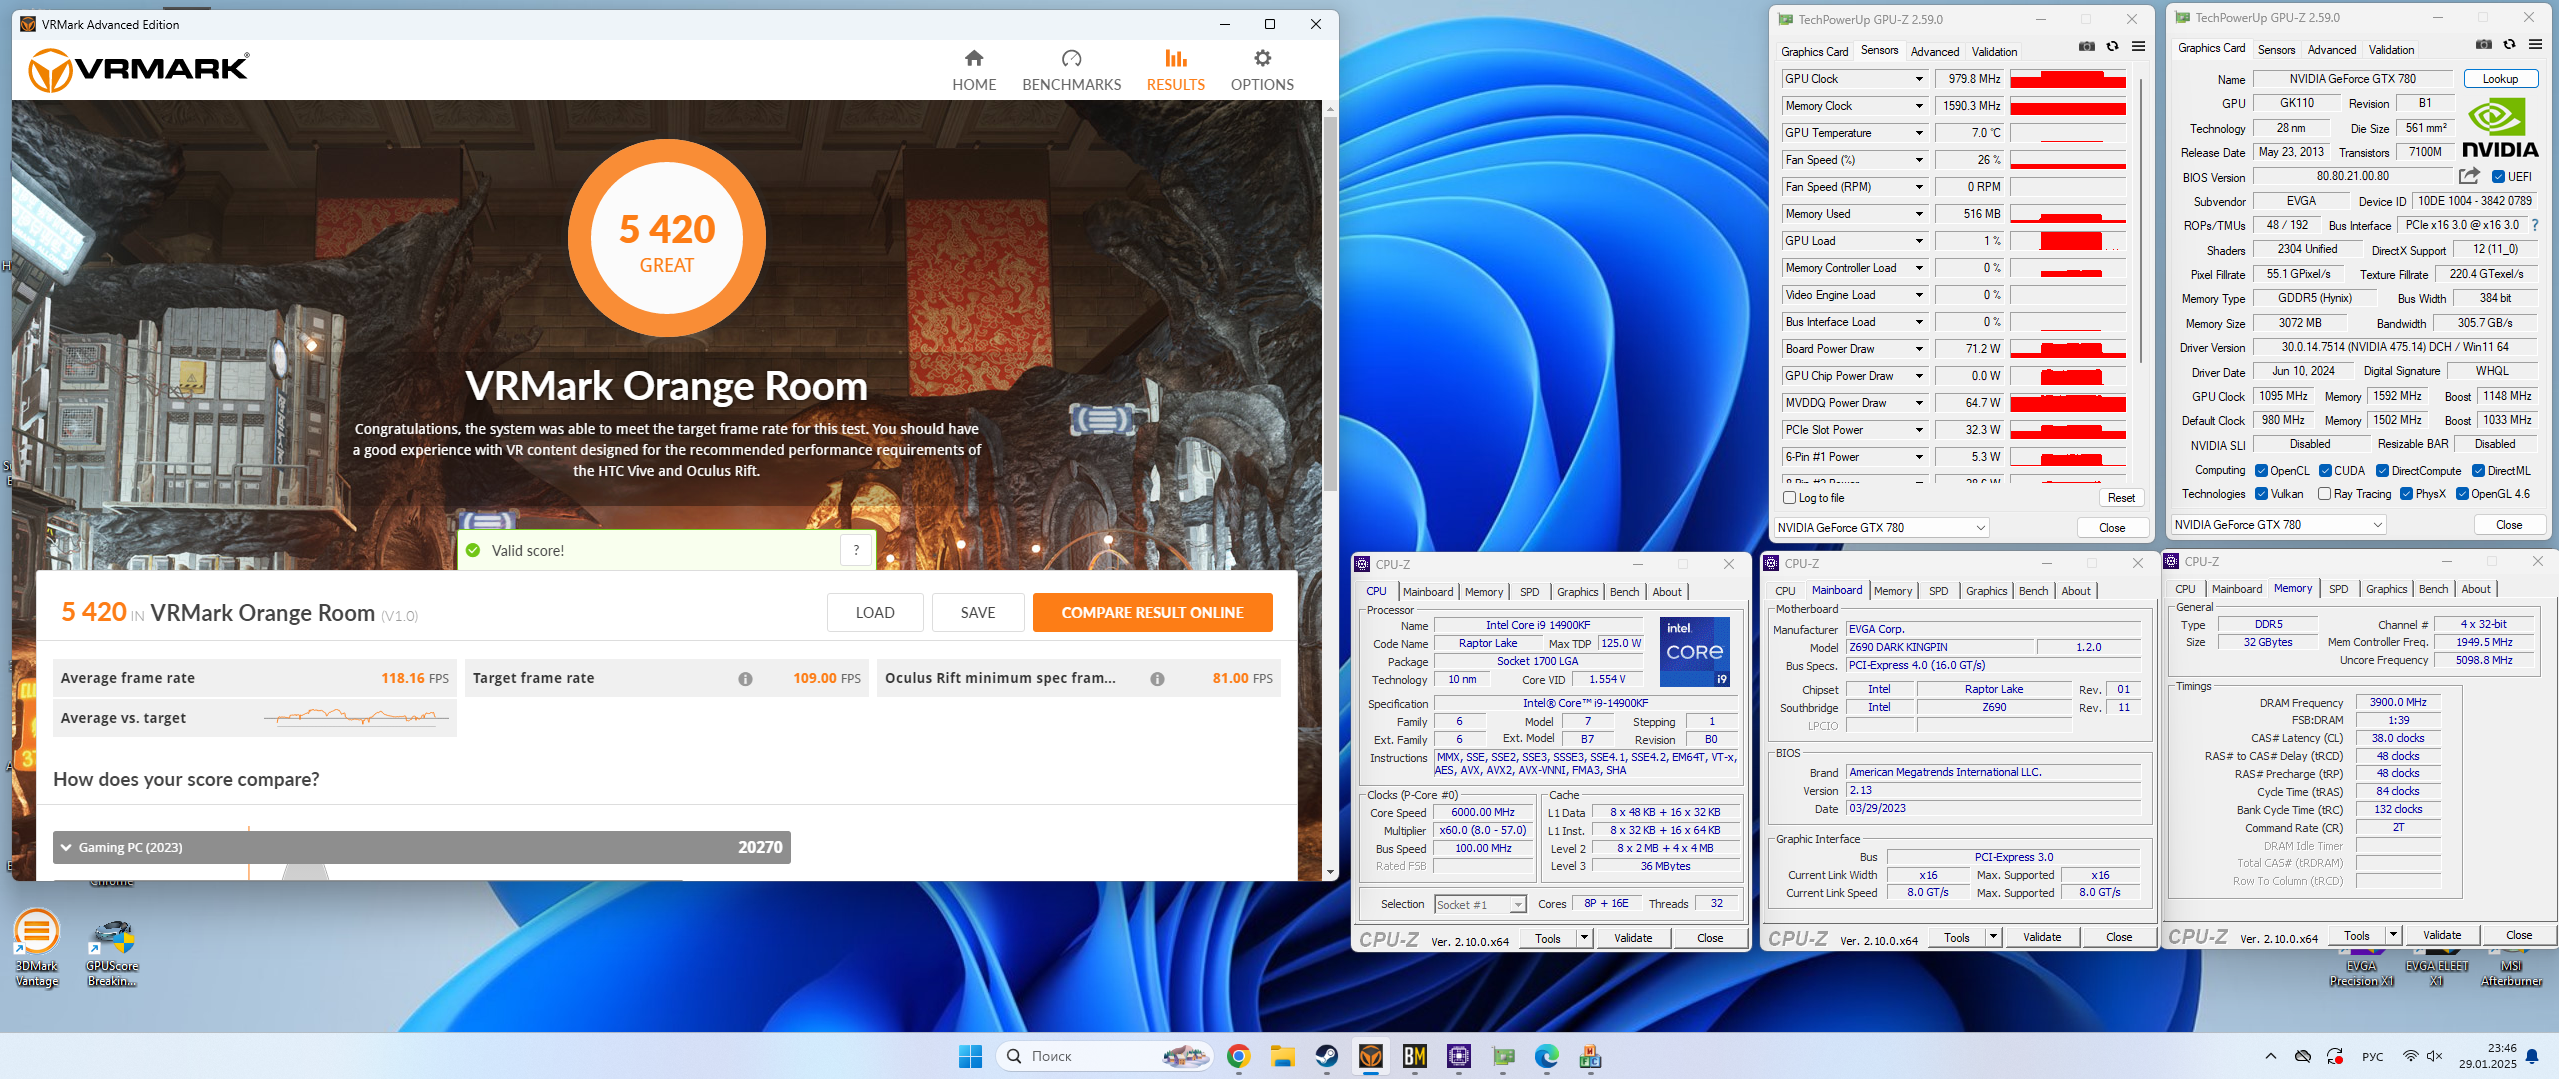Open the BM benchmark taskbar icon
Viewport: 2559px width, 1079px height.
(1415, 1056)
